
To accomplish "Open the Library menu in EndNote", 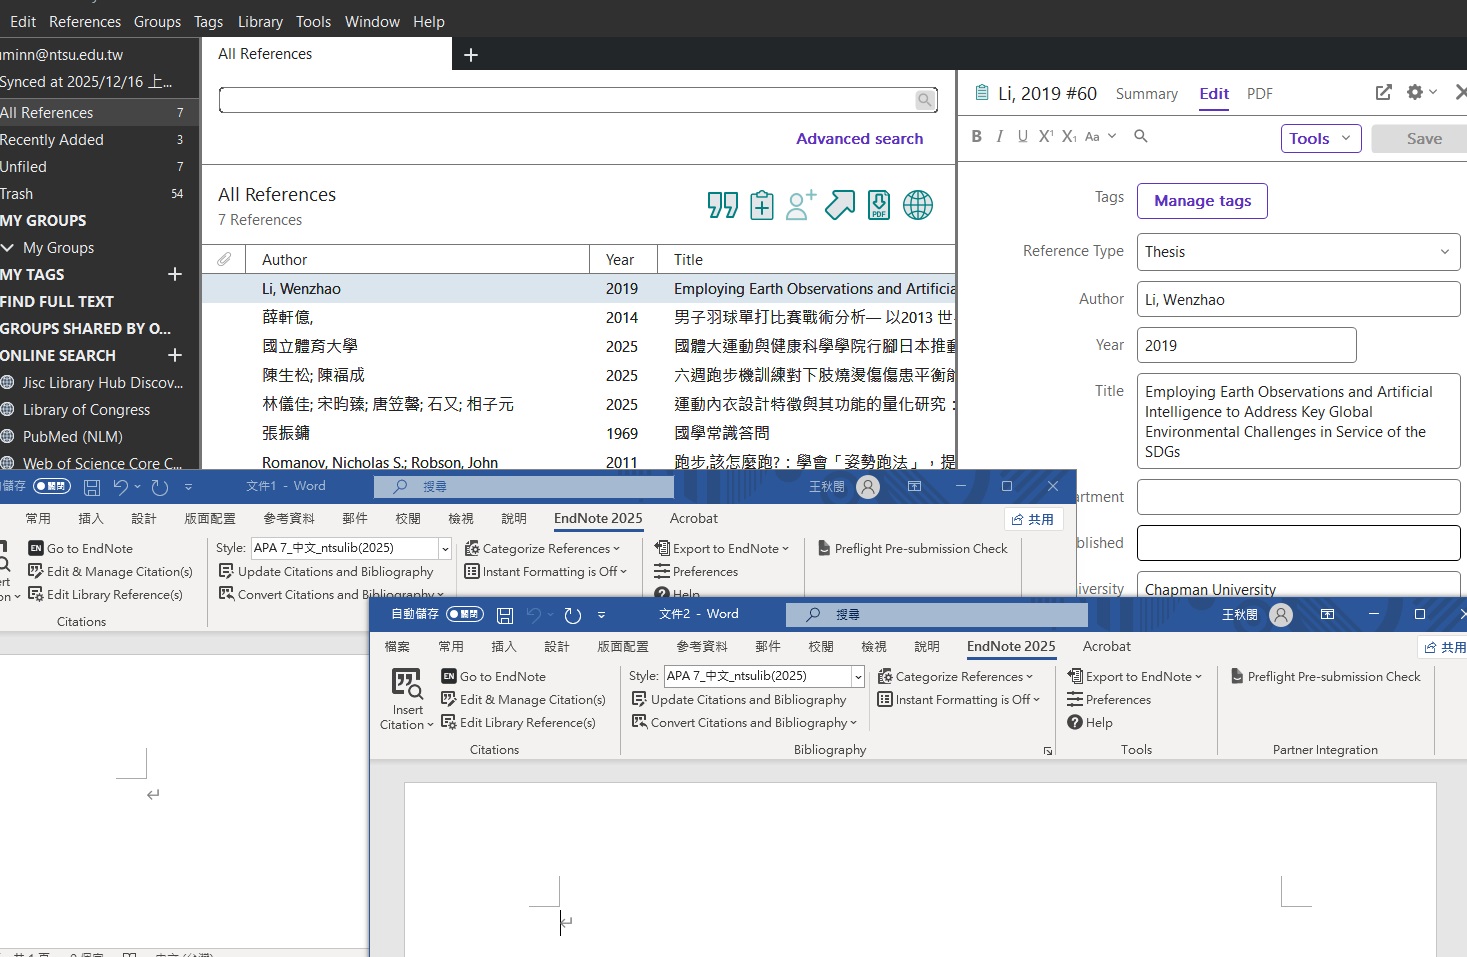I will click(x=260, y=21).
